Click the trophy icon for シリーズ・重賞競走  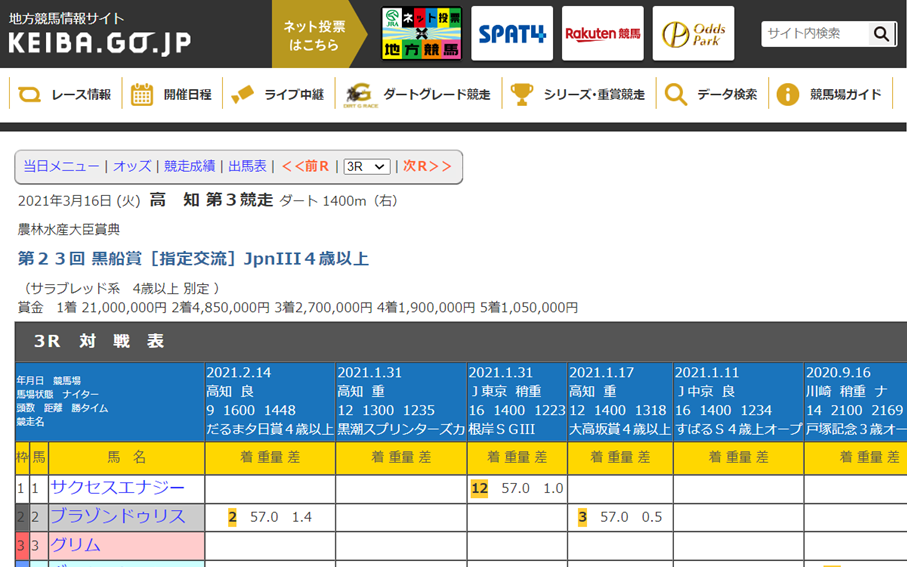522,95
